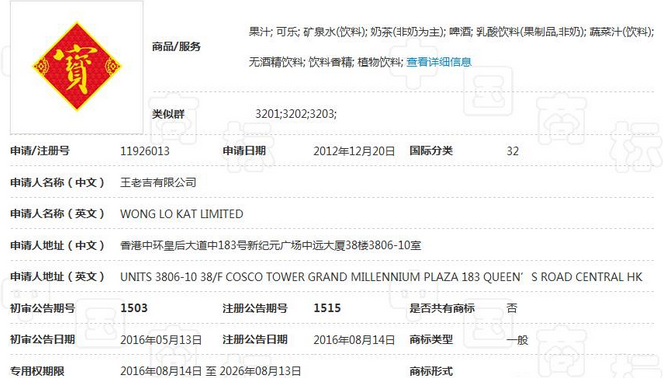Click goods text 无酒精饮料; 饮料香精; 植物饮料
The height and width of the screenshot is (378, 663).
326,62
